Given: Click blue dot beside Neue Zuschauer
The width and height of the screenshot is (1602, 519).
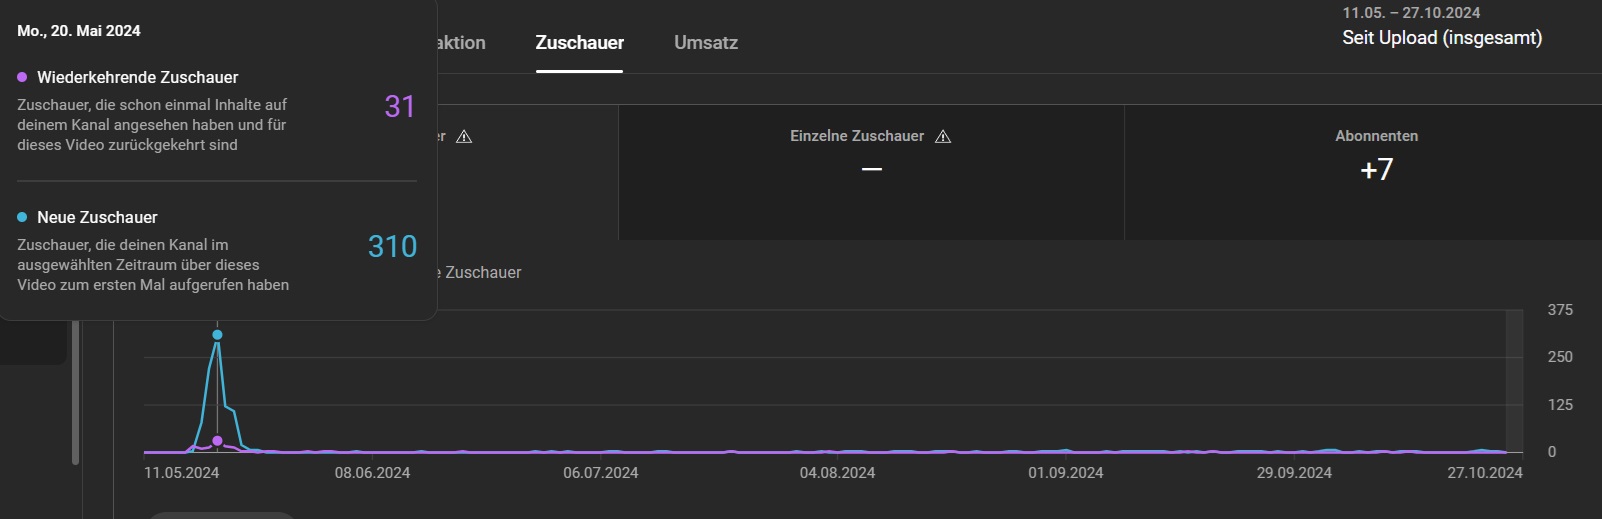Looking at the screenshot, I should point(22,217).
